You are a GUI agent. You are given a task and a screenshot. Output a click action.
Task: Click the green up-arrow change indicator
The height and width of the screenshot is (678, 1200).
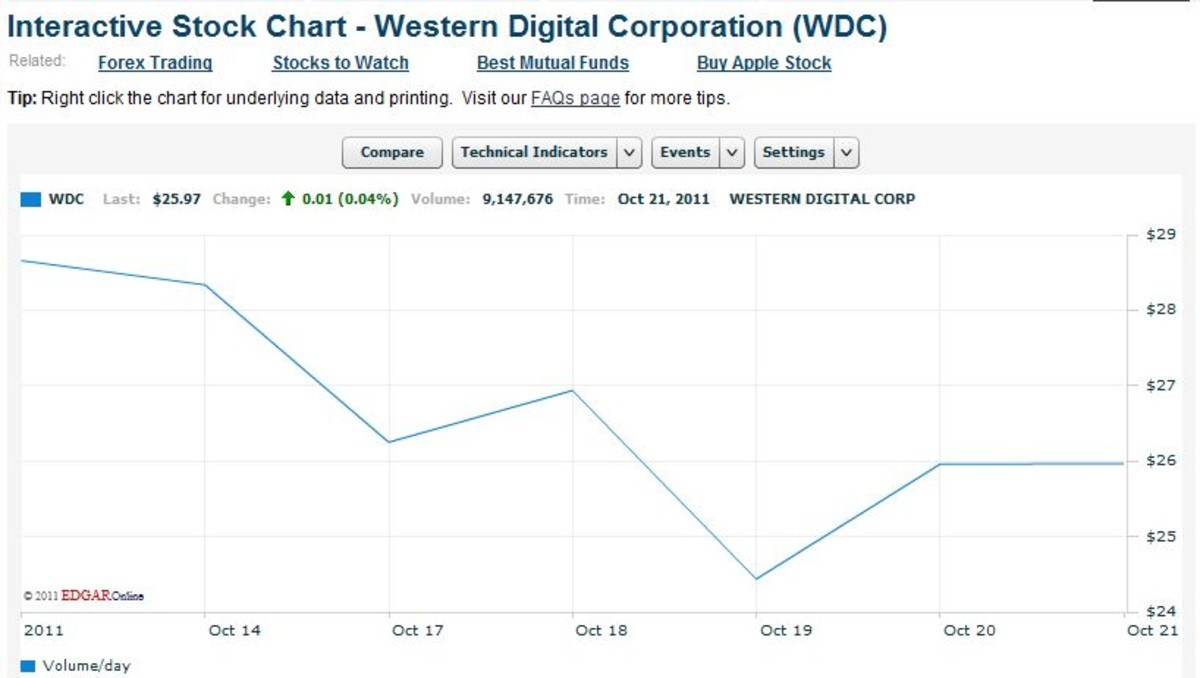point(288,199)
